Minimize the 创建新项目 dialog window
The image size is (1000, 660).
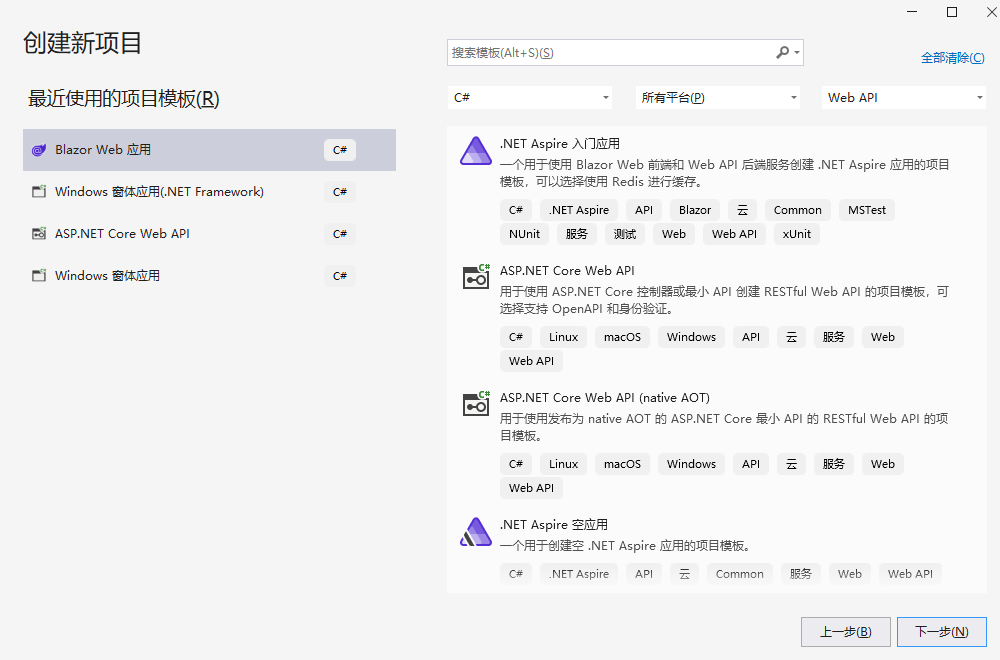tap(912, 12)
